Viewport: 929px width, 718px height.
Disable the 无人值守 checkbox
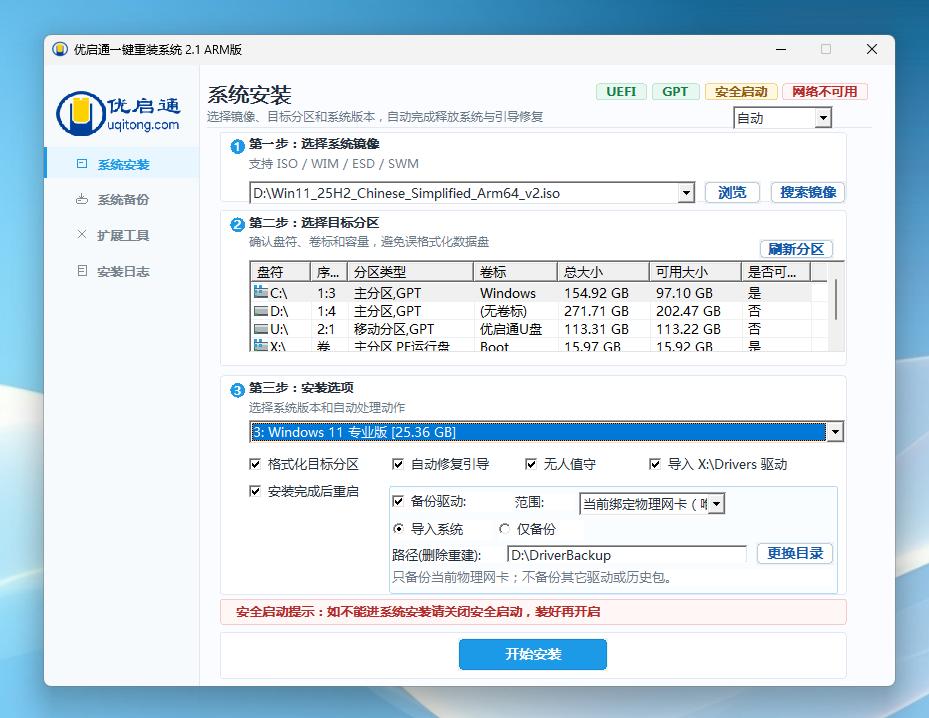531,464
